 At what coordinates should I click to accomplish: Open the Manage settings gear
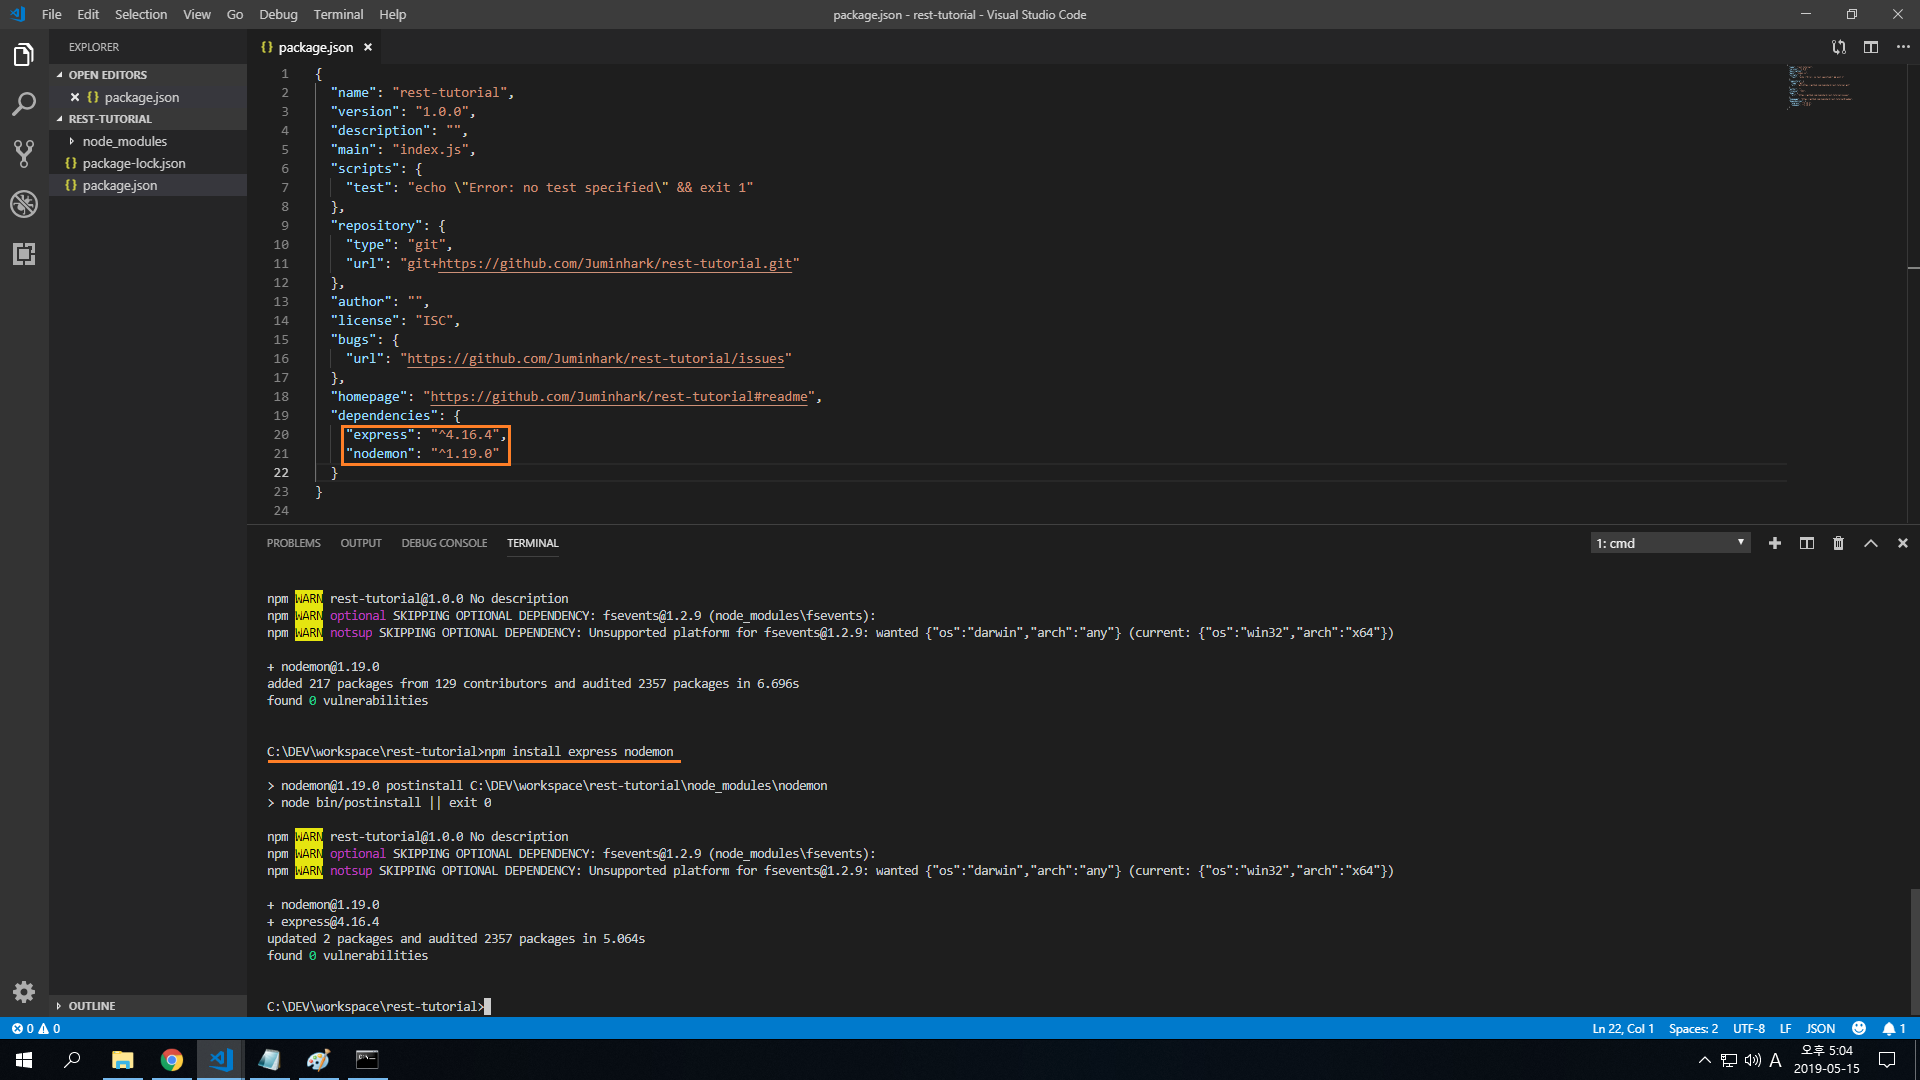click(24, 992)
